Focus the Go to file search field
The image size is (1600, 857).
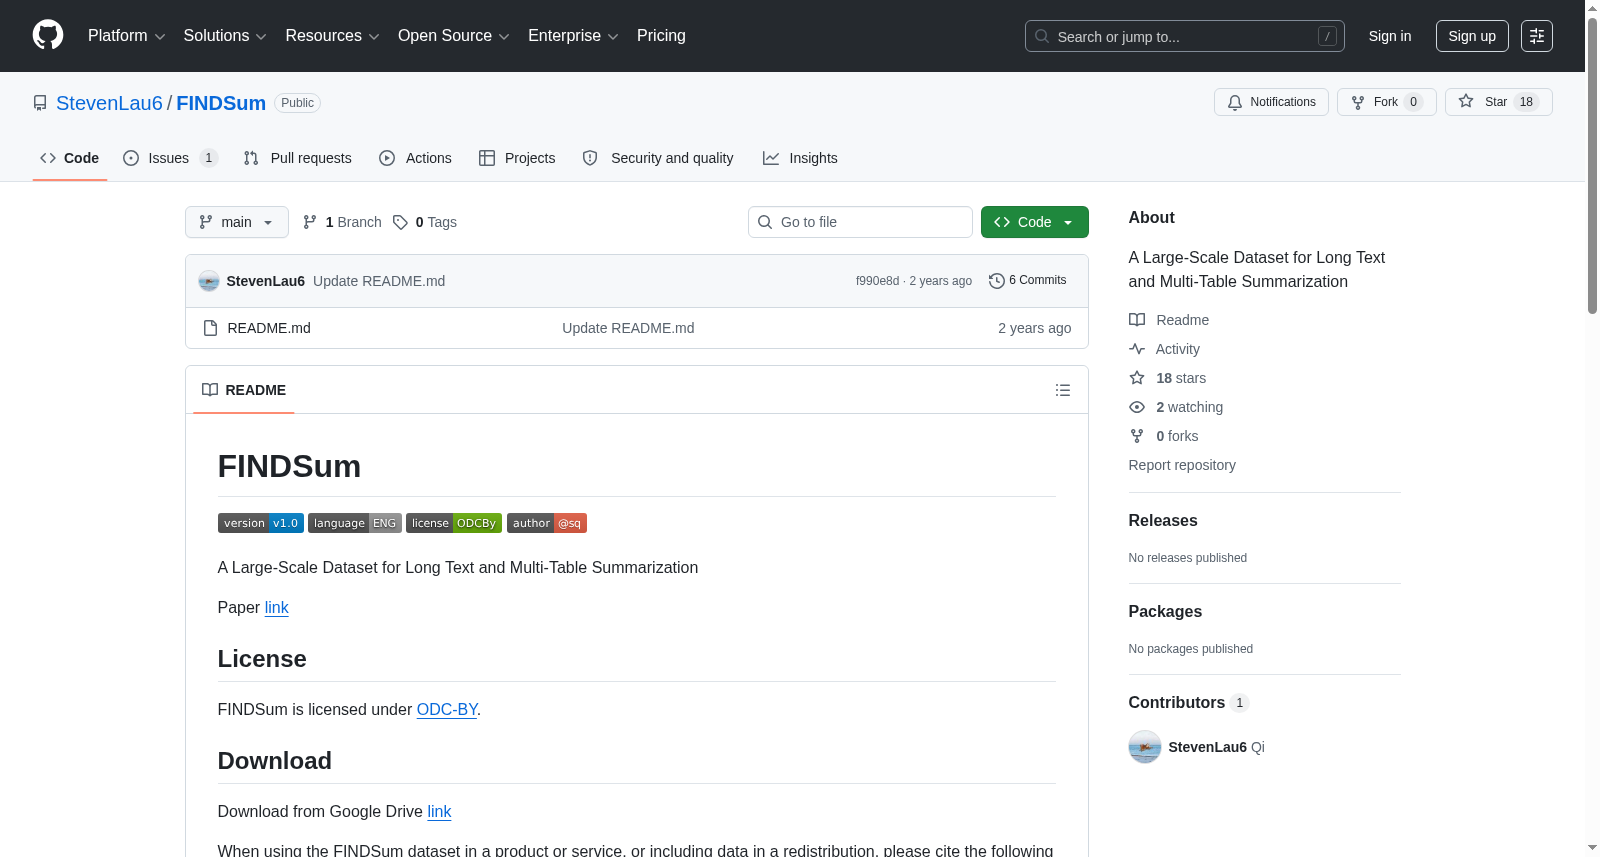860,222
